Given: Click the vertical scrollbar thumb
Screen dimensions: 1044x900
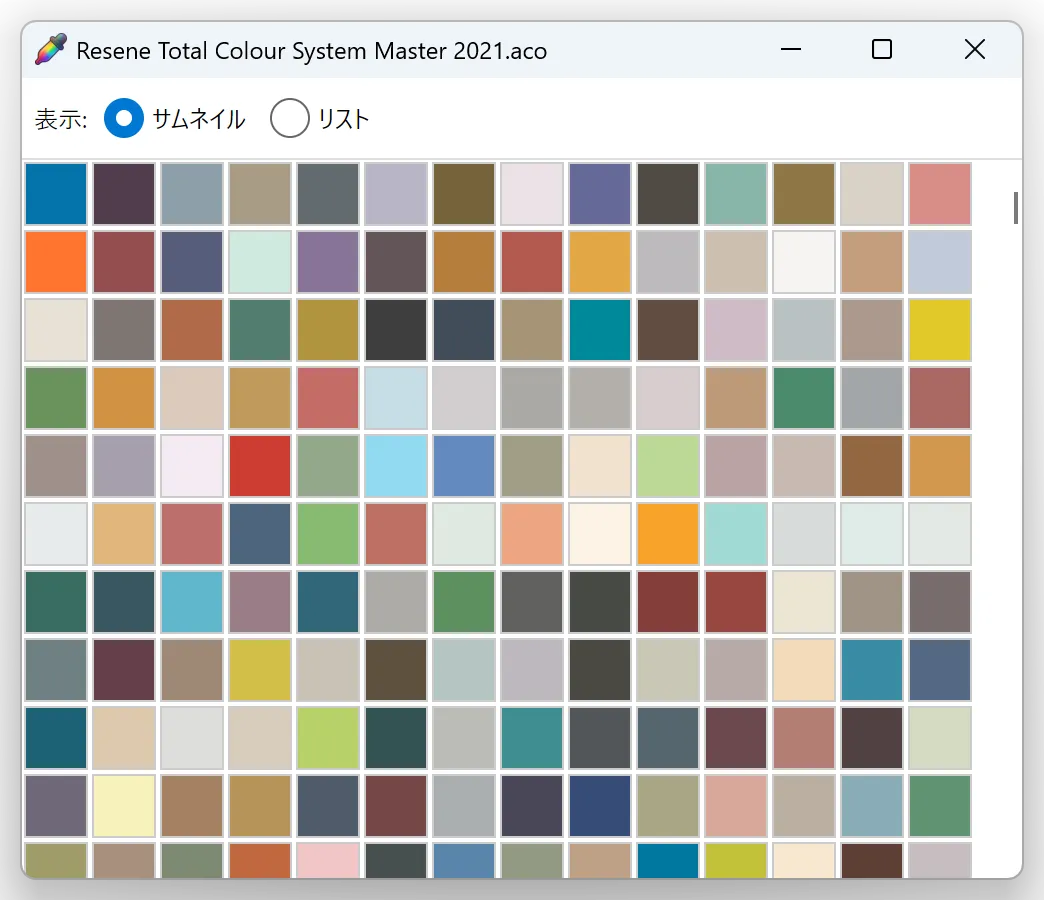Looking at the screenshot, I should click(x=1015, y=208).
